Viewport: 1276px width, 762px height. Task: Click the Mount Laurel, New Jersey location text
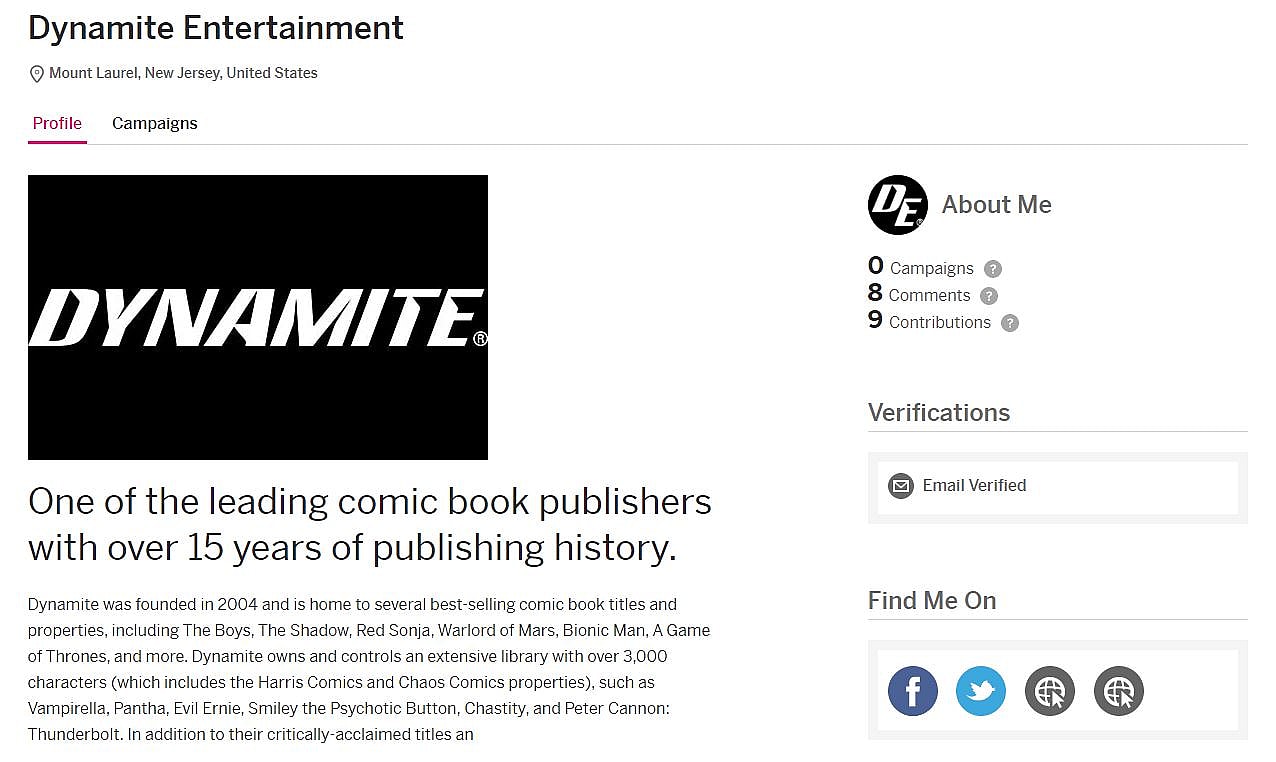(x=183, y=73)
